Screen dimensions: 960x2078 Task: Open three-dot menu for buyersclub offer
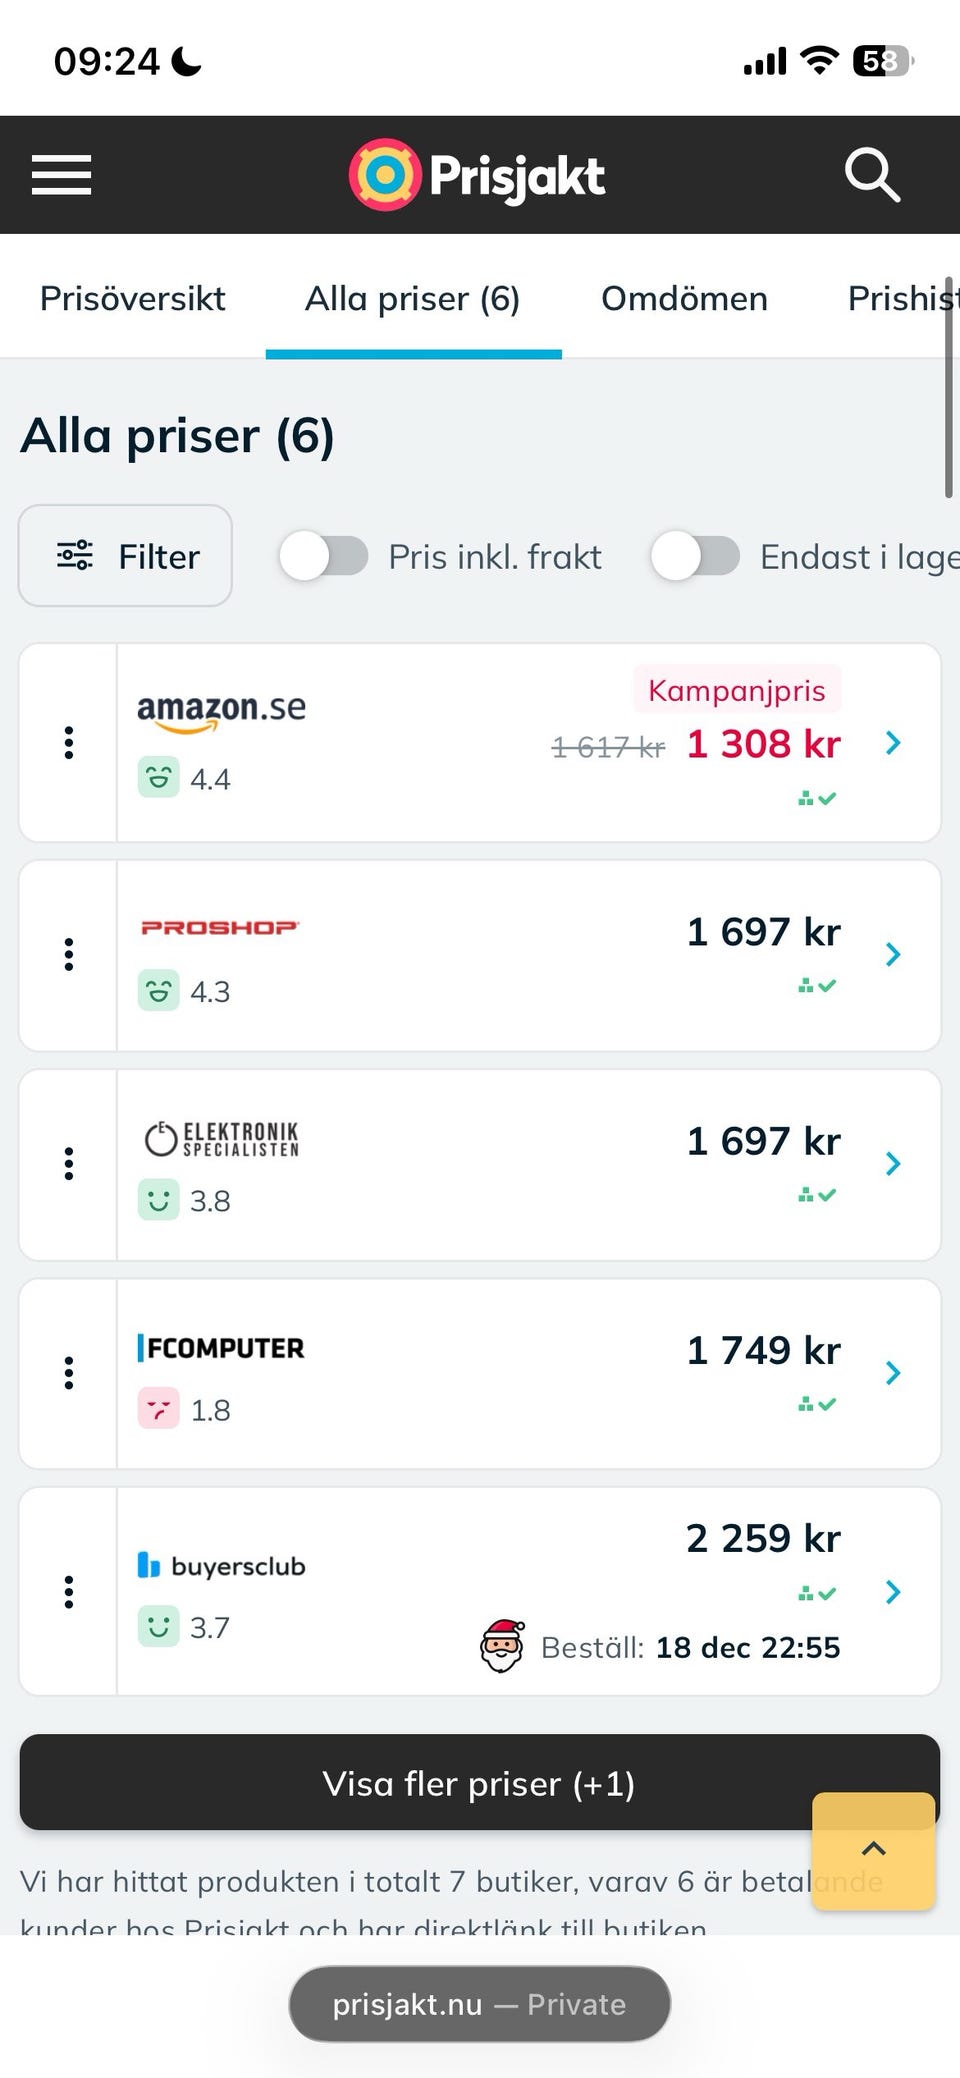tap(69, 1591)
